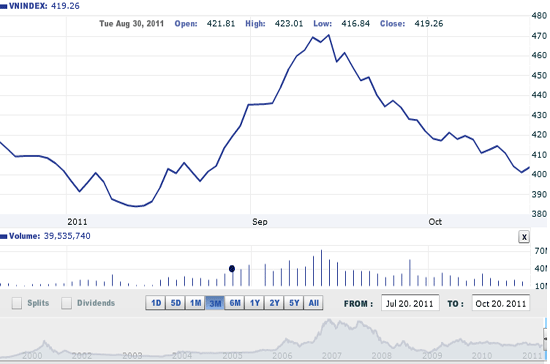Click the 2007 year in the overview chart

tap(332, 356)
